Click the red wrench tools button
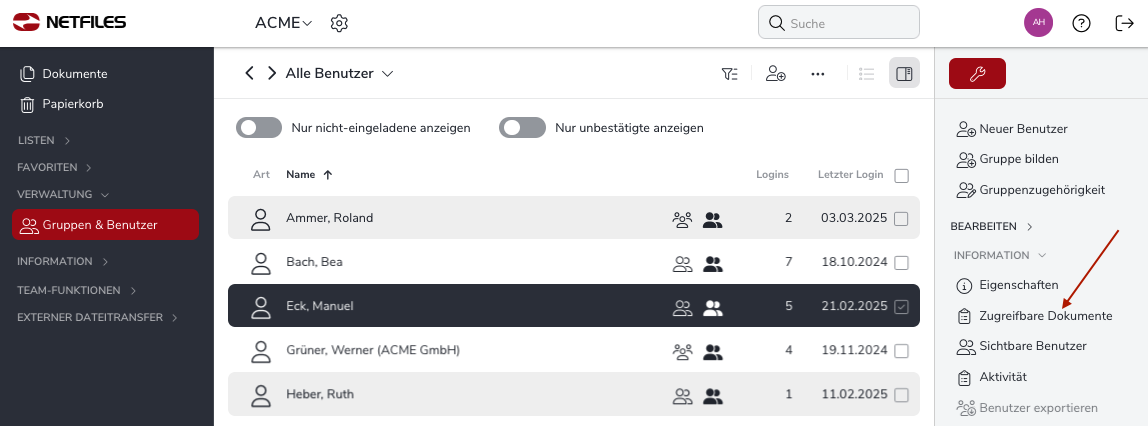Viewport: 1148px width, 426px height. (977, 73)
